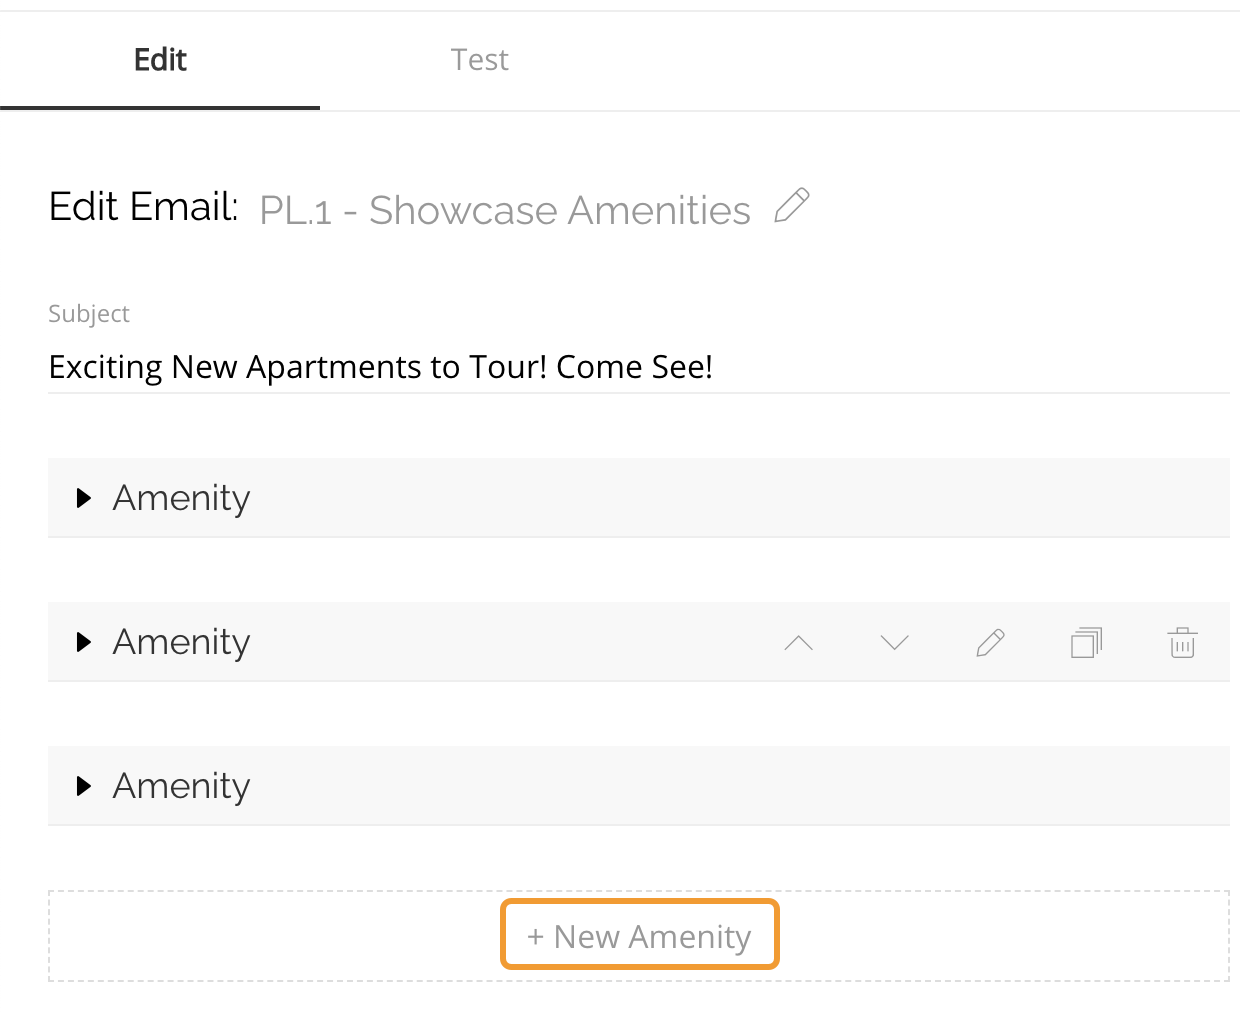Move the second Amenity up with the chevron
This screenshot has width=1240, height=1014.
pyautogui.click(x=798, y=643)
